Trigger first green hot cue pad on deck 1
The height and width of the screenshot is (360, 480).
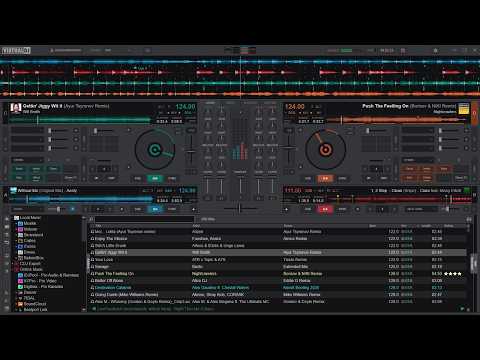[19, 169]
